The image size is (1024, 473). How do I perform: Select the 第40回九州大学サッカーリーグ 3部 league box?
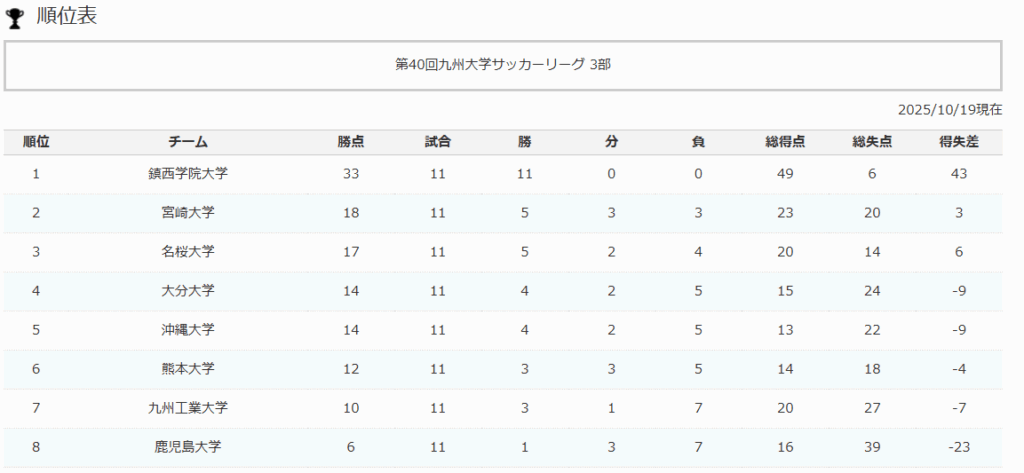click(x=503, y=65)
